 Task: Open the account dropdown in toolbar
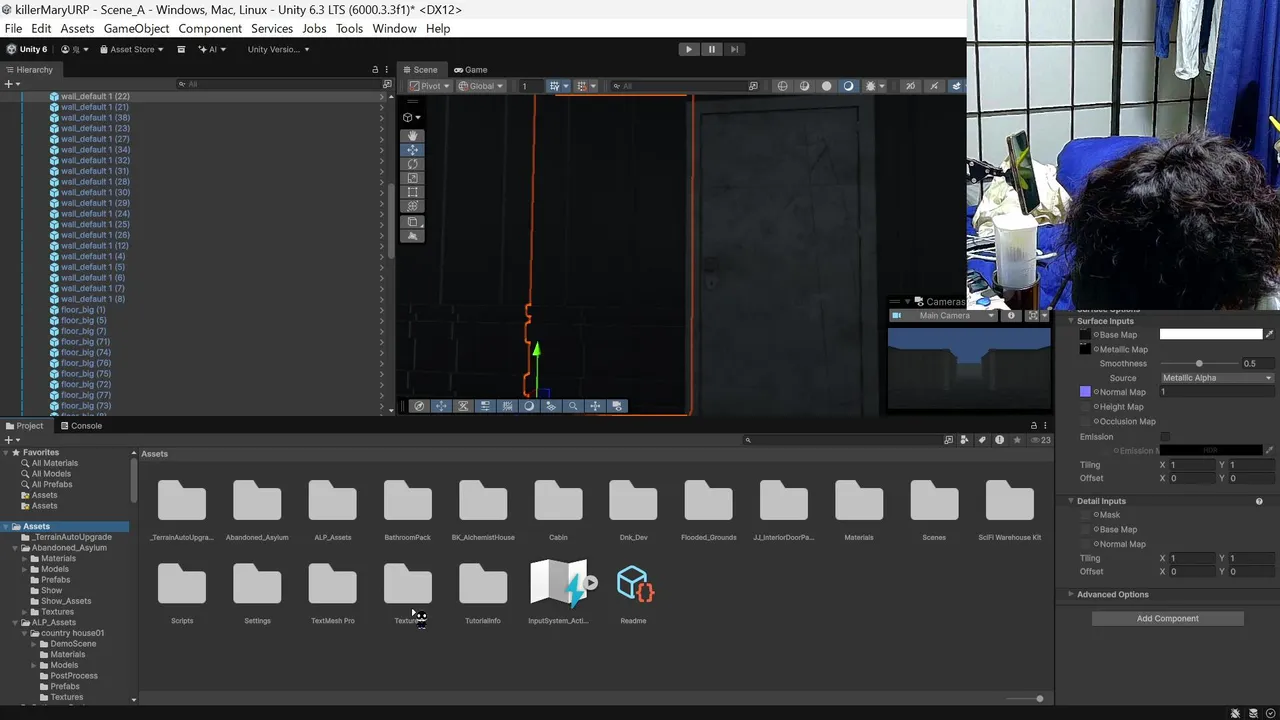click(x=74, y=49)
